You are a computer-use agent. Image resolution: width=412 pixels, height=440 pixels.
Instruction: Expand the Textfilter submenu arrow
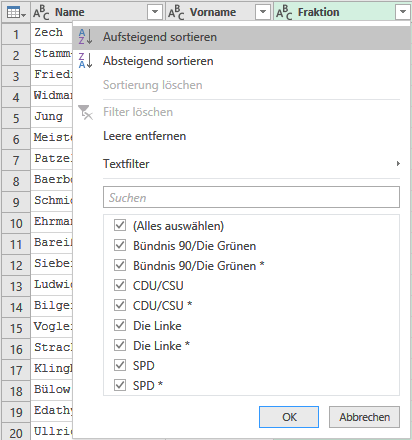[x=398, y=164]
